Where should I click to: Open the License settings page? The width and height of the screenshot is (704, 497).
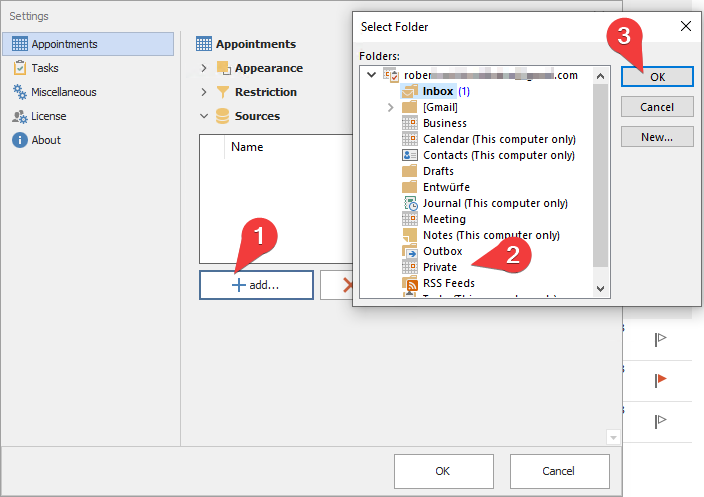[48, 116]
